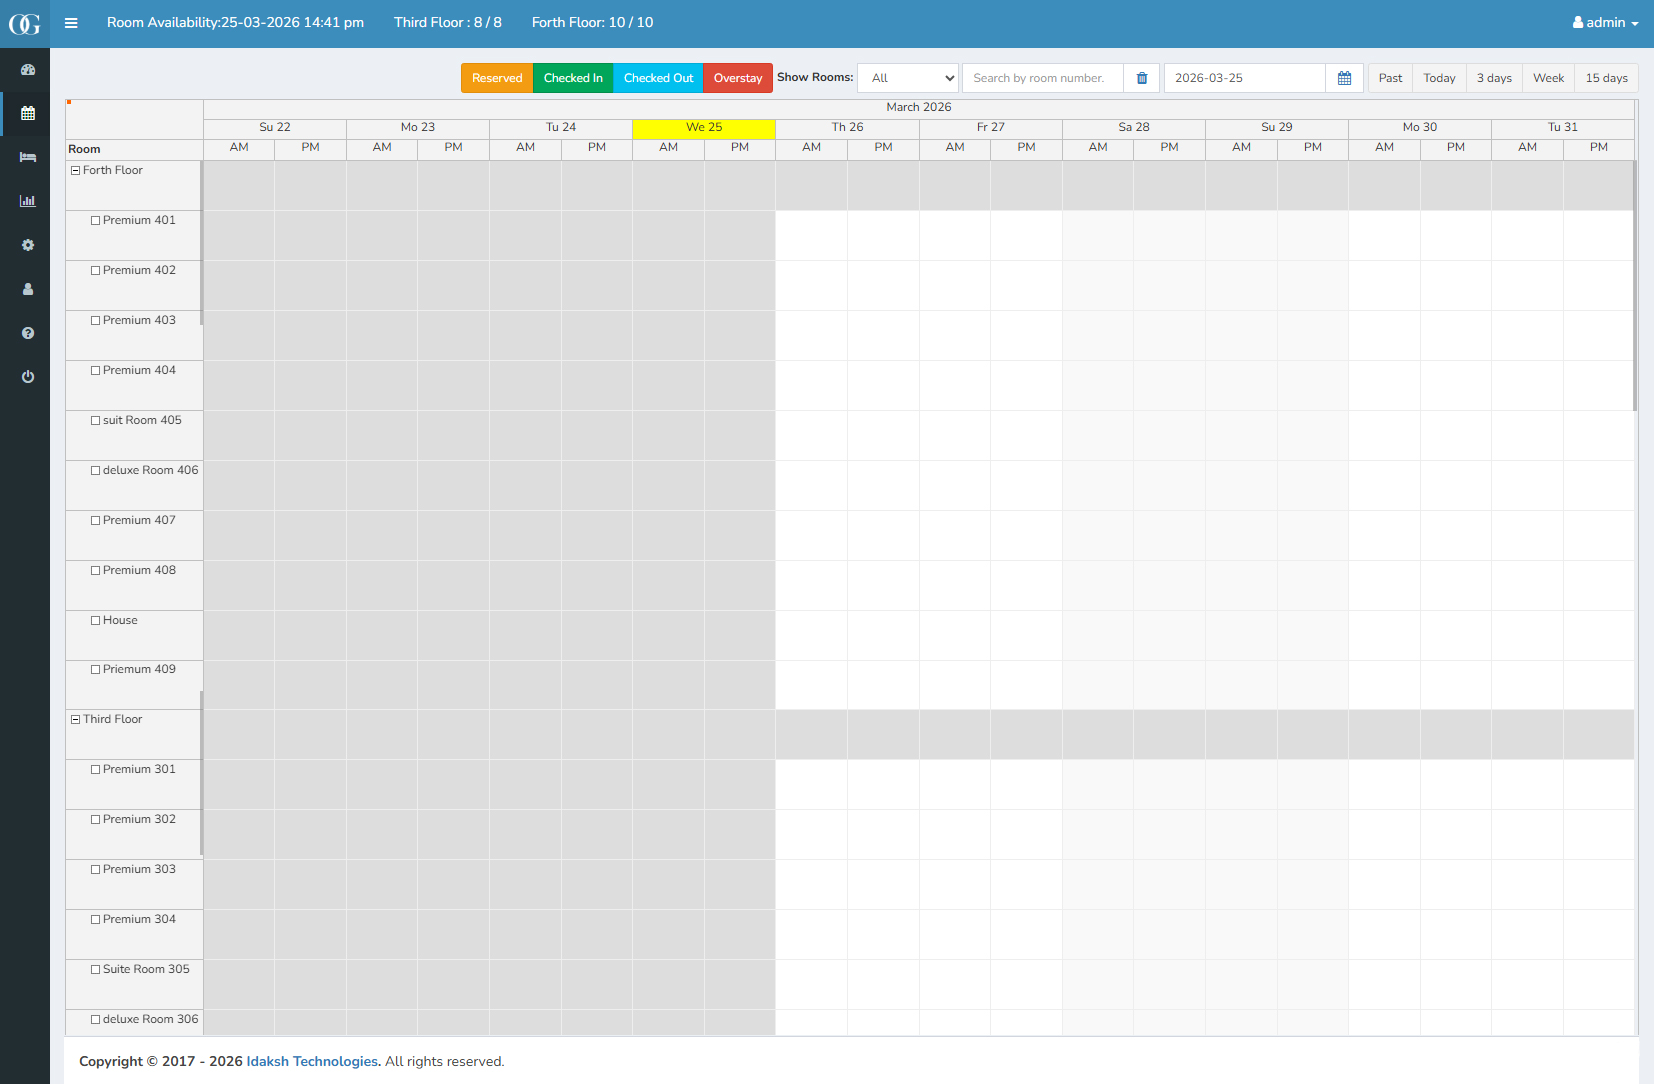Open the Show Rooms dropdown

pos(908,78)
